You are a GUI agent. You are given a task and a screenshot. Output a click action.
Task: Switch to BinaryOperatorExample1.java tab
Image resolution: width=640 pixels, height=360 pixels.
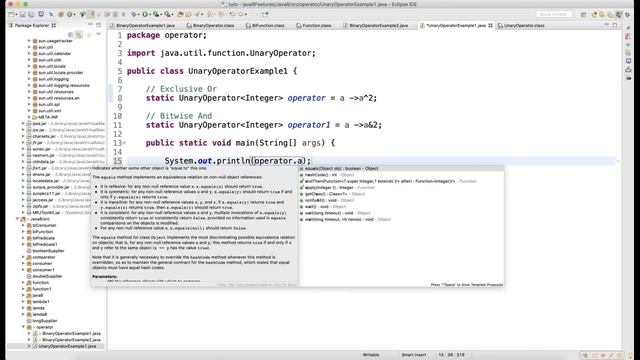click(142, 25)
